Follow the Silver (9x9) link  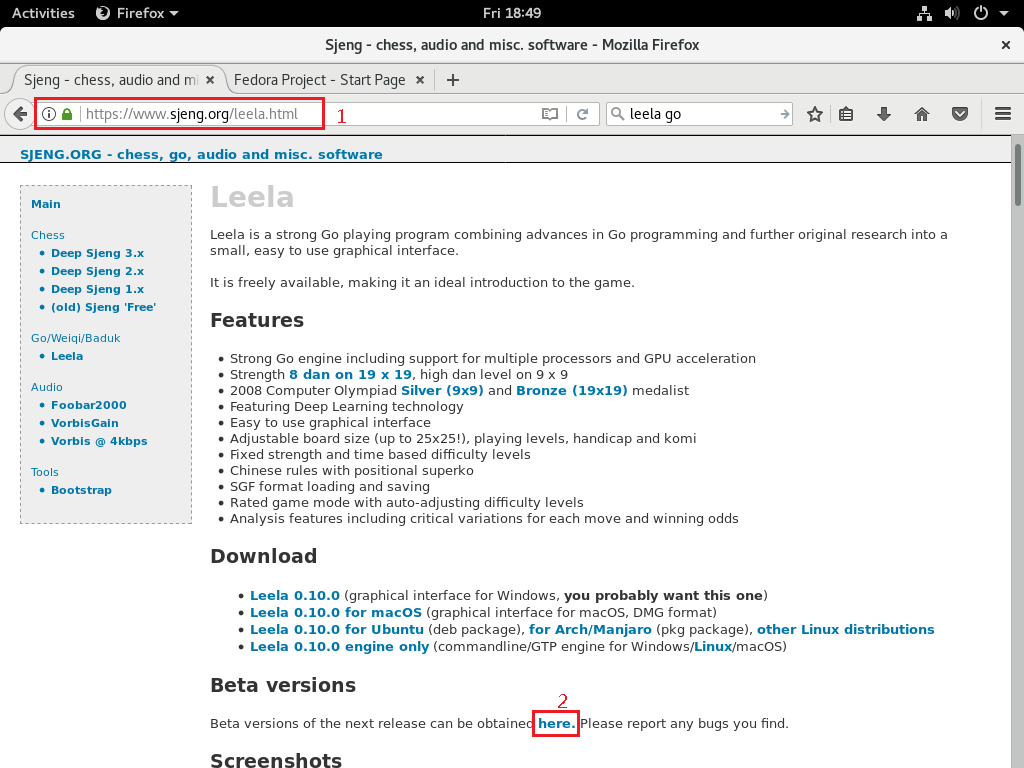(442, 391)
